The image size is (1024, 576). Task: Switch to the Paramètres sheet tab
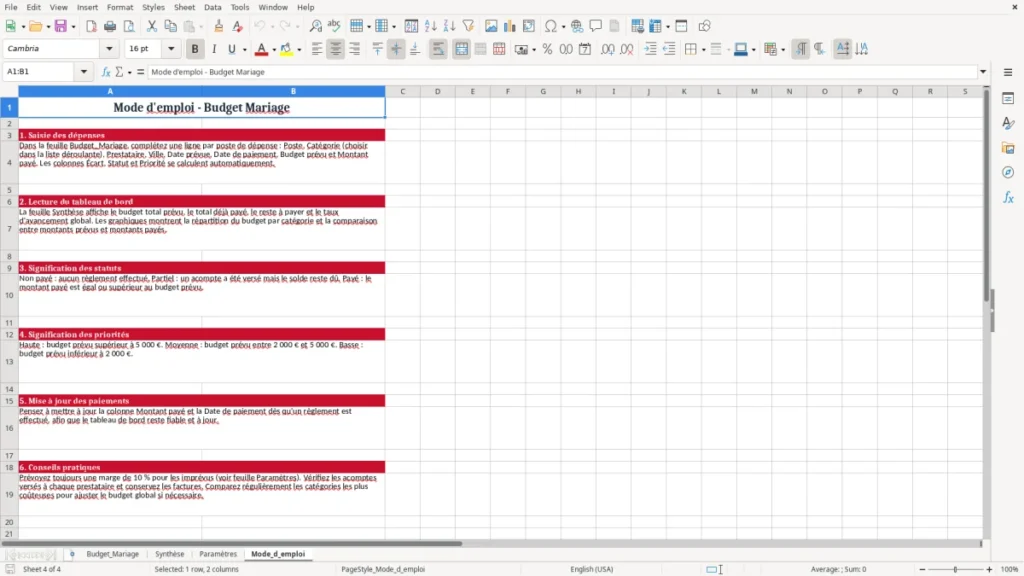click(x=218, y=554)
